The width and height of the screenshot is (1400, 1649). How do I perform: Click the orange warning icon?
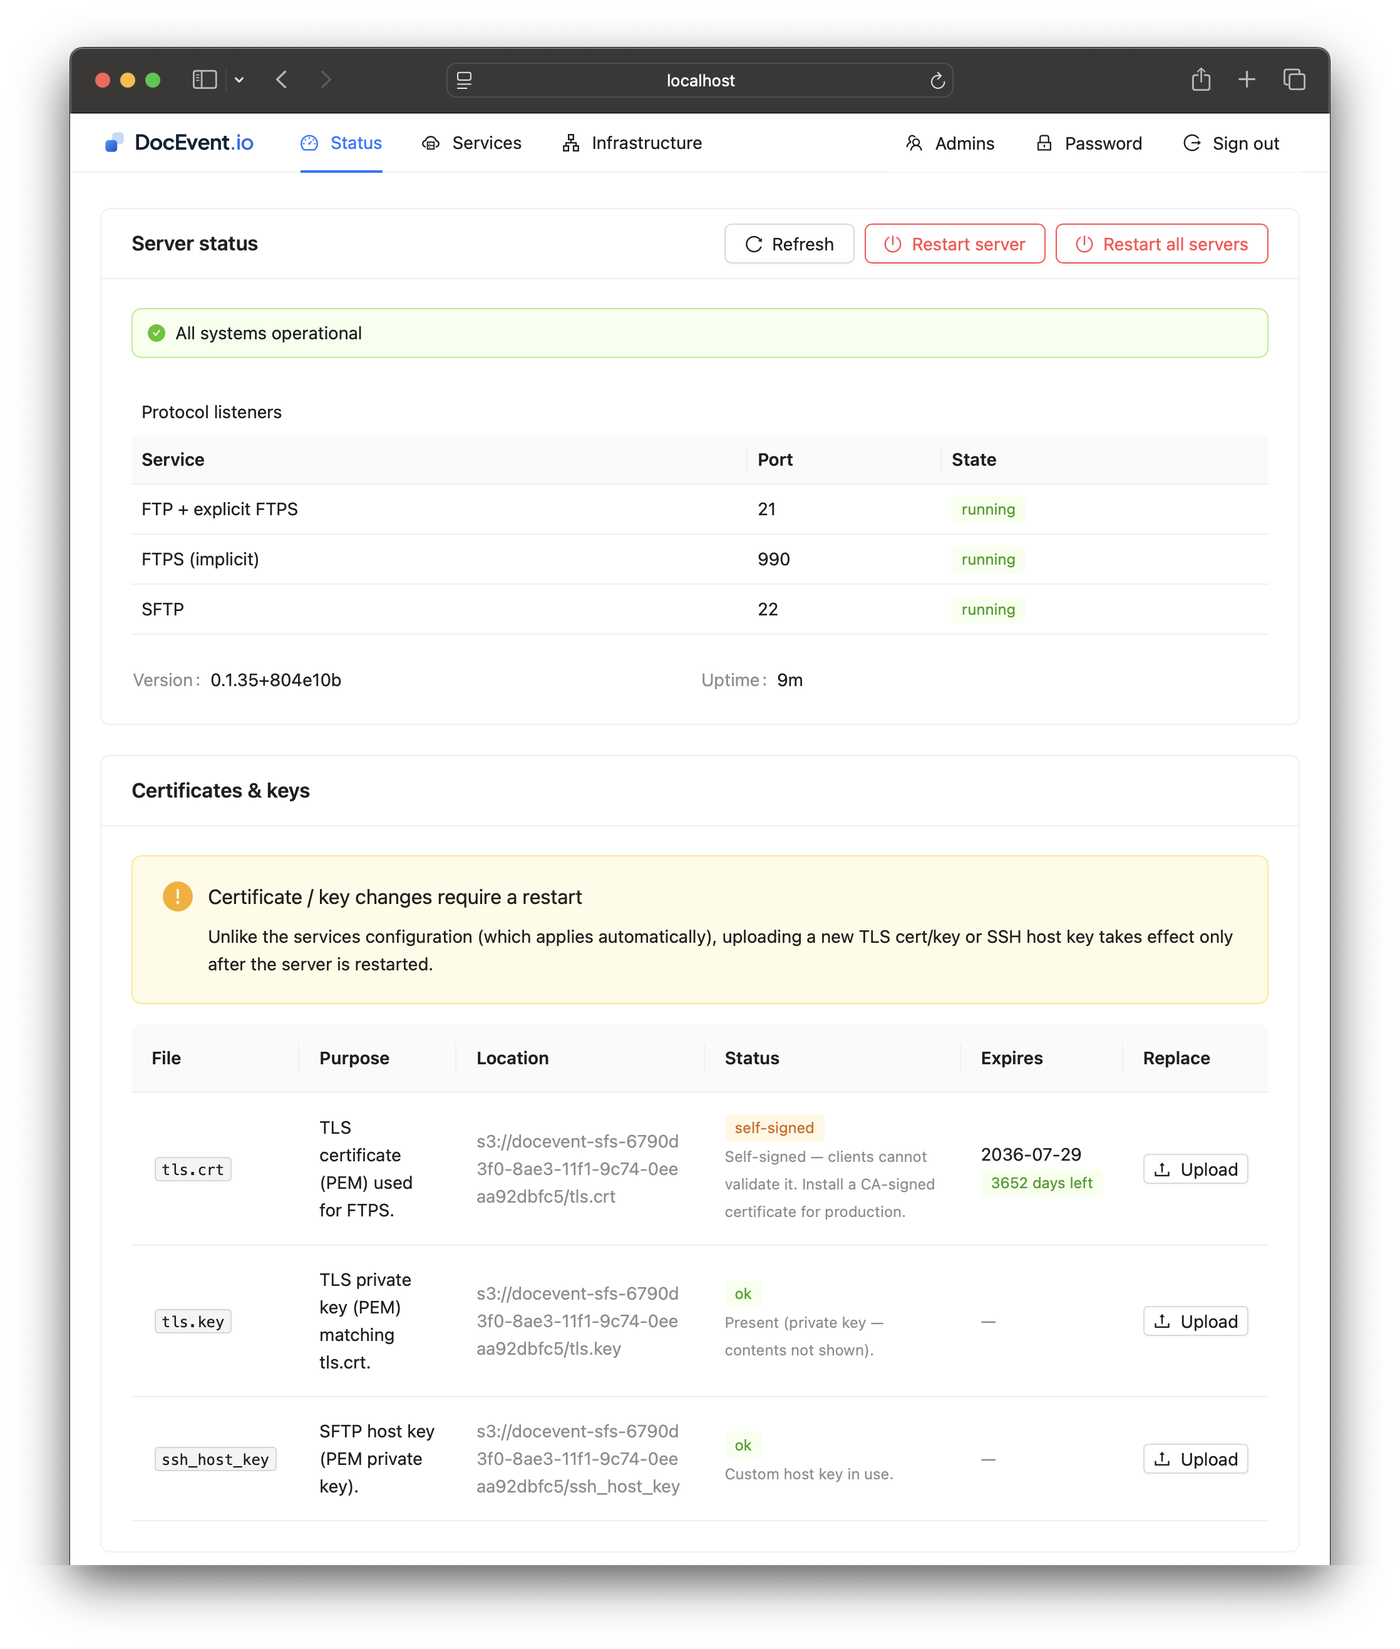pyautogui.click(x=178, y=896)
